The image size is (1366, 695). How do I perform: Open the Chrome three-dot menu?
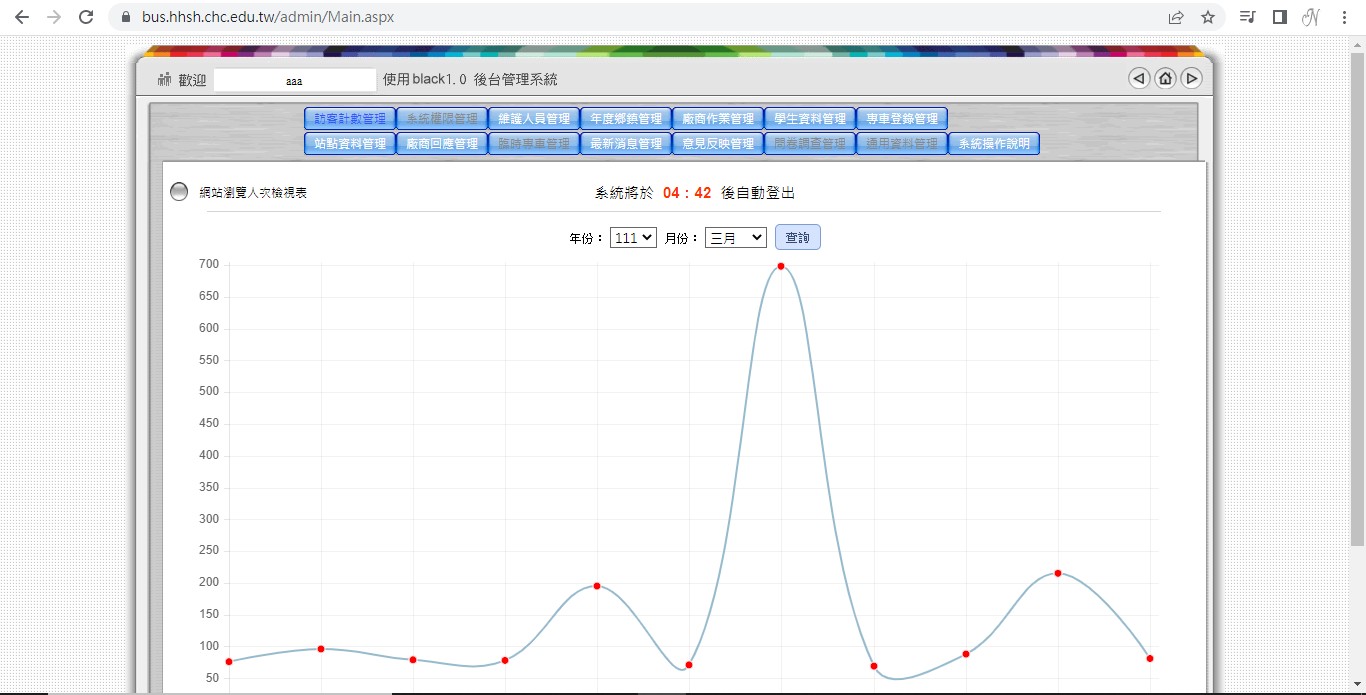coord(1343,17)
